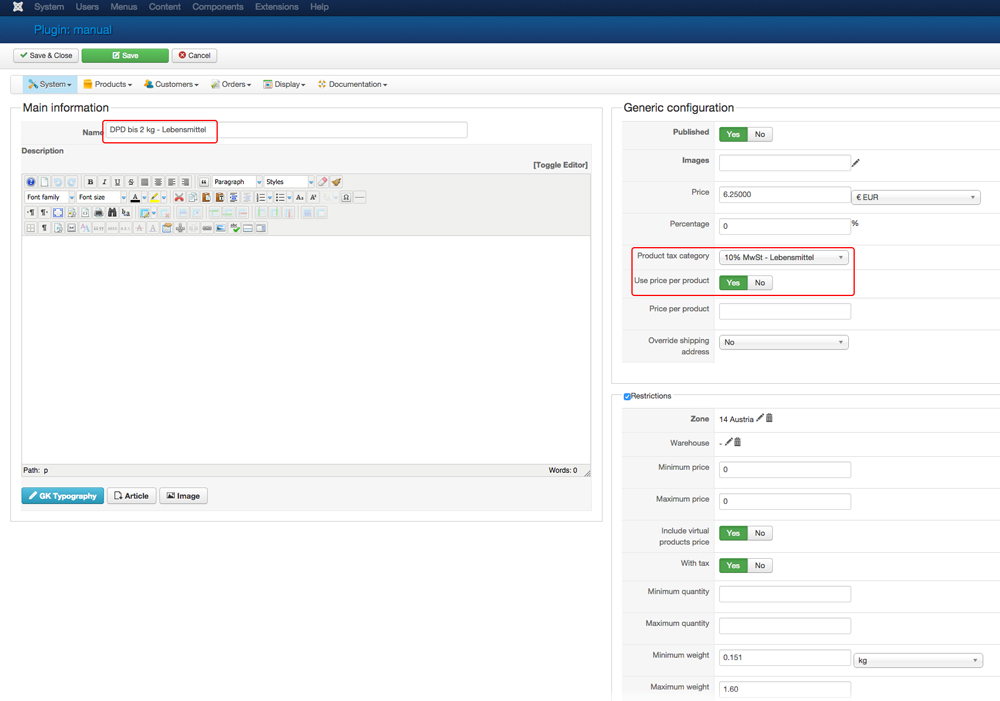Set Include virtual products price to Yes
The width and height of the screenshot is (1000, 701).
pyautogui.click(x=733, y=533)
